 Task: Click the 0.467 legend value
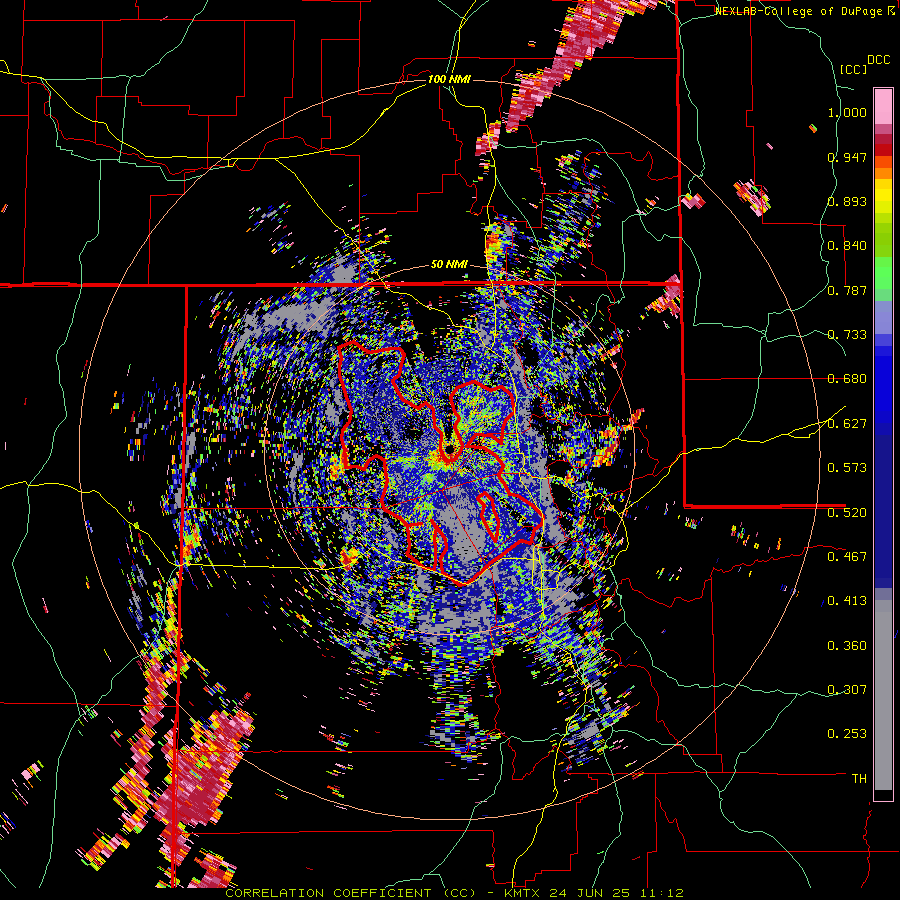coord(847,557)
